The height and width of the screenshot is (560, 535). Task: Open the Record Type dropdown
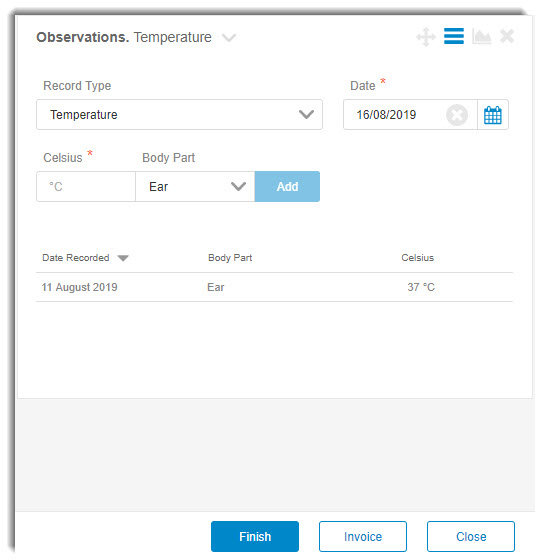click(x=179, y=115)
